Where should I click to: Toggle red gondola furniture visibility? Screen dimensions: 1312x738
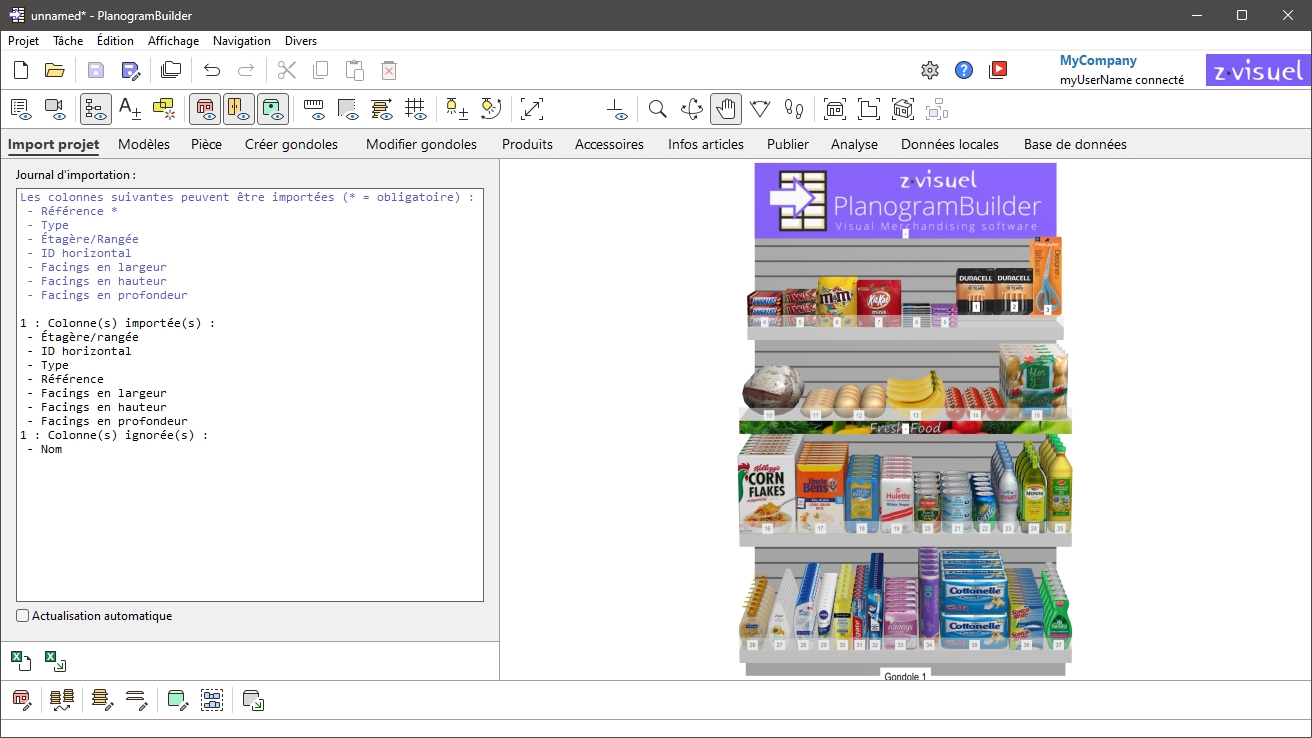click(x=205, y=109)
